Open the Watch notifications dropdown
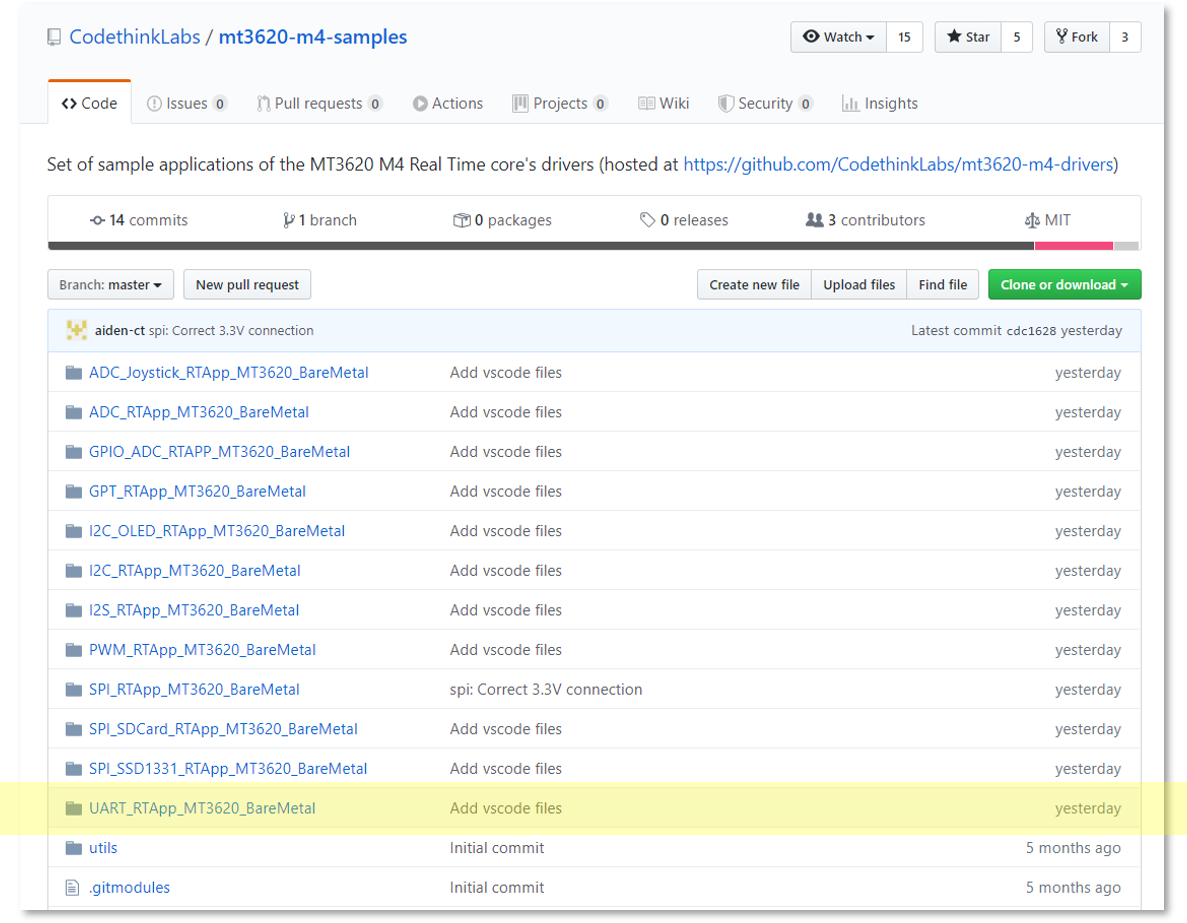Image resolution: width=1187 pixels, height=923 pixels. [x=838, y=37]
